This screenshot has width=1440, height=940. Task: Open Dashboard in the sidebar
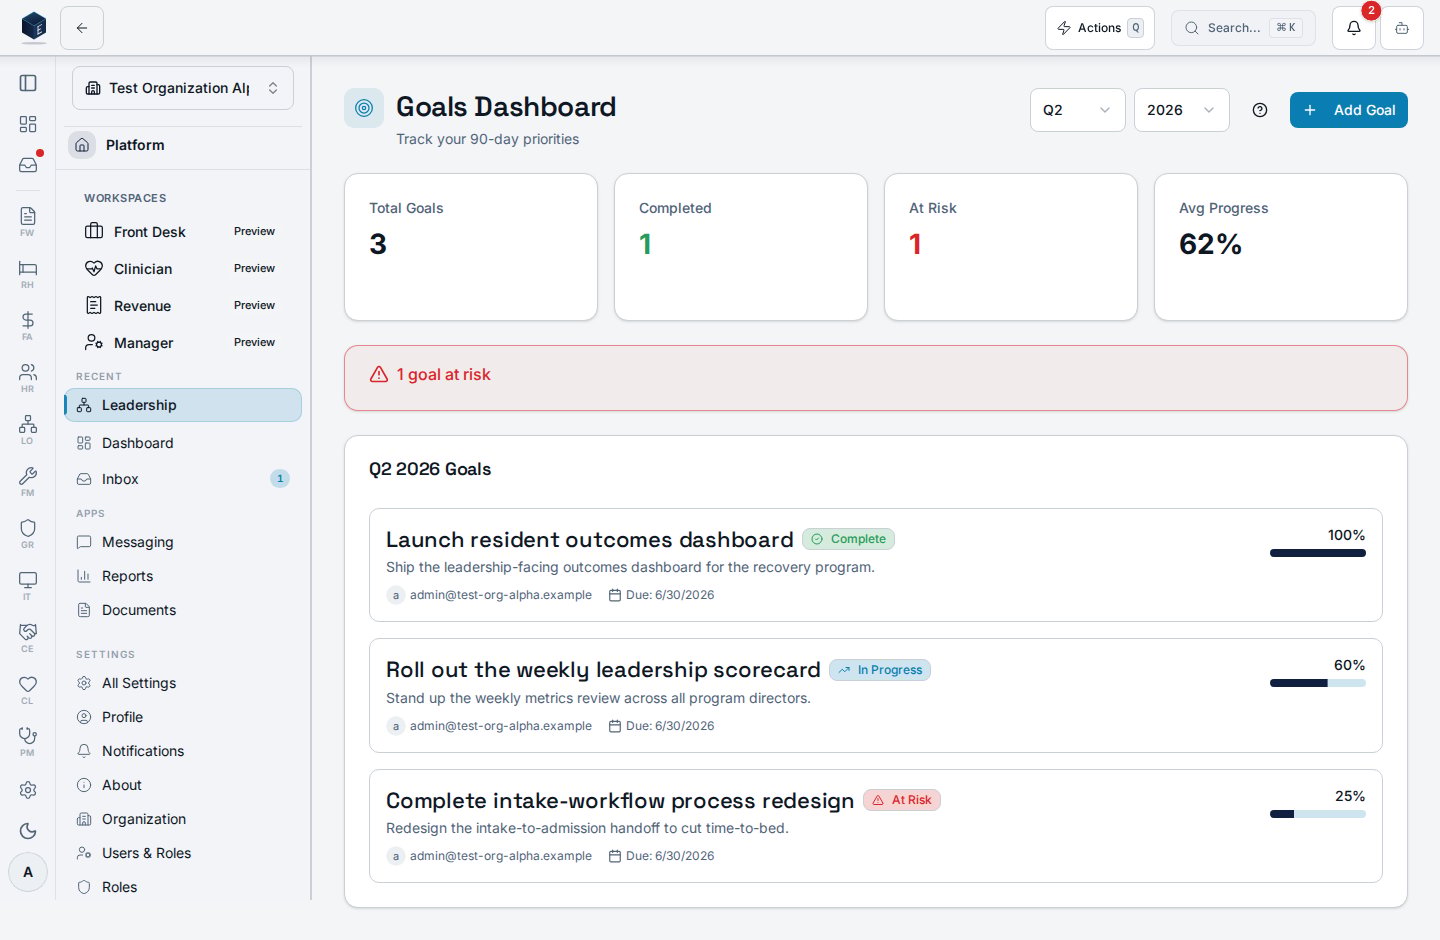(183, 443)
